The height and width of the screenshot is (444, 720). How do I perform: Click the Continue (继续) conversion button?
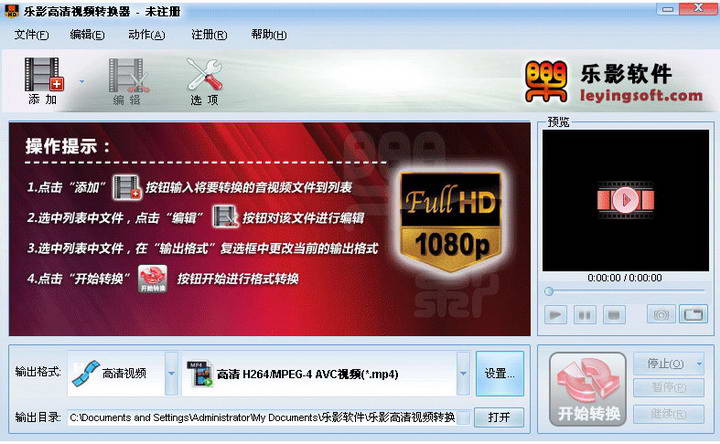click(669, 414)
